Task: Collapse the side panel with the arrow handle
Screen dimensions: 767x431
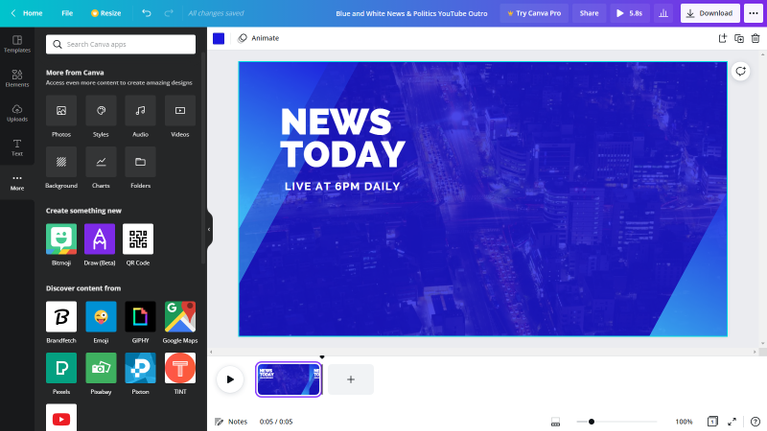Action: pos(209,229)
